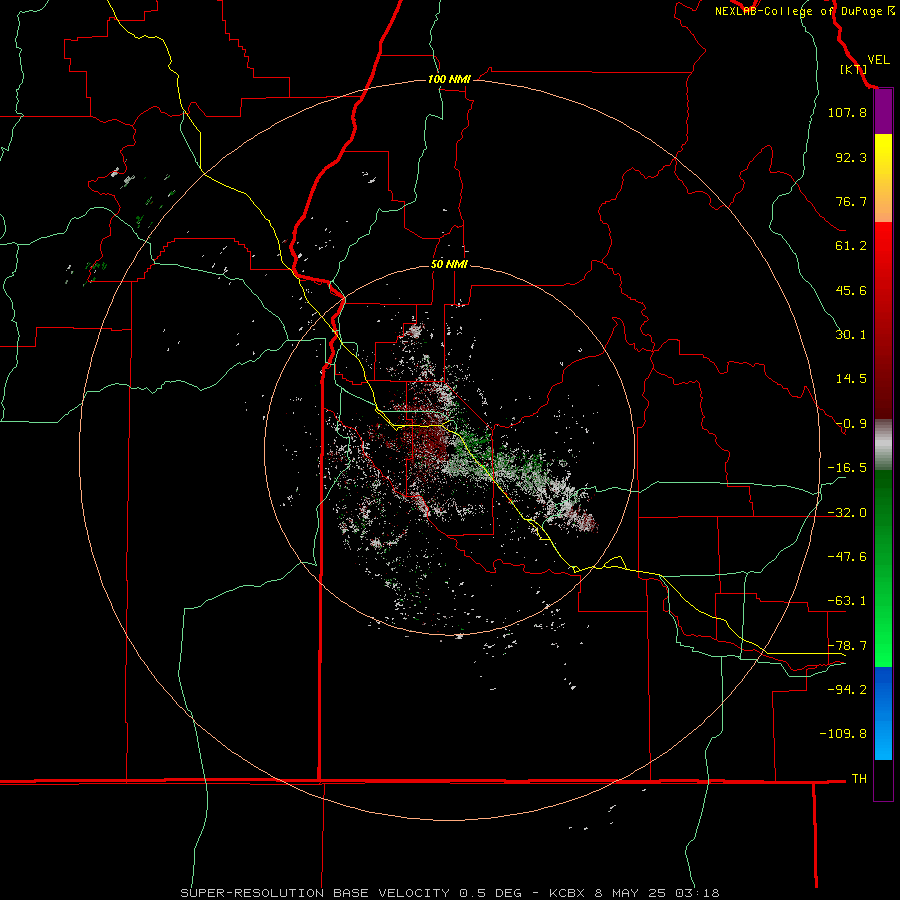The image size is (900, 900).
Task: Click the VEL legend title
Action: (878, 60)
